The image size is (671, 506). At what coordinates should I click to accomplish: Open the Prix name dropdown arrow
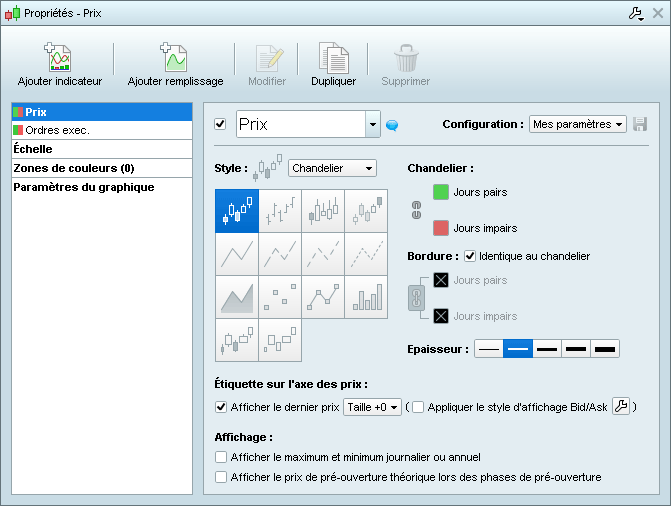pos(373,124)
